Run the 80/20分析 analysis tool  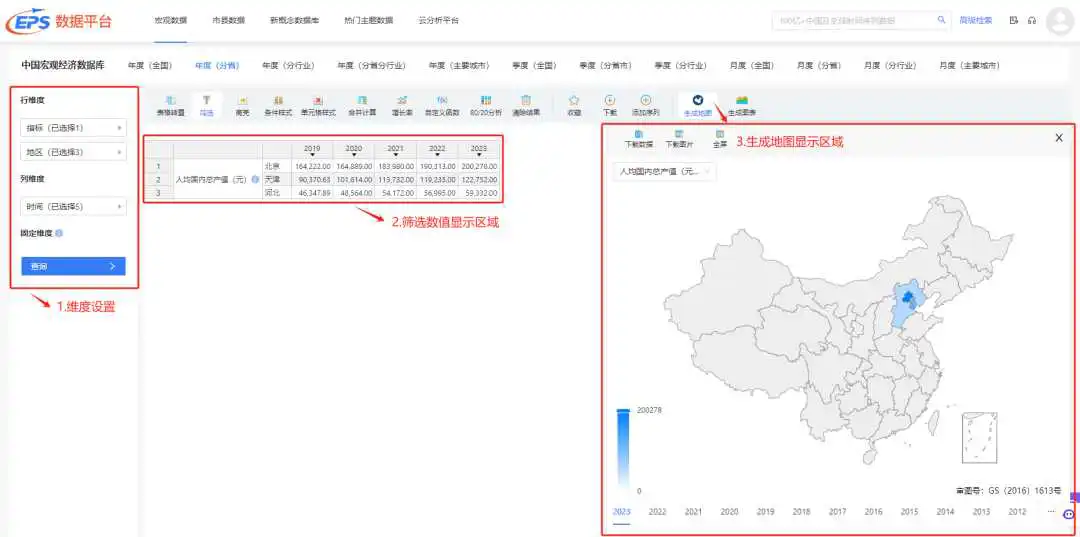tap(486, 105)
